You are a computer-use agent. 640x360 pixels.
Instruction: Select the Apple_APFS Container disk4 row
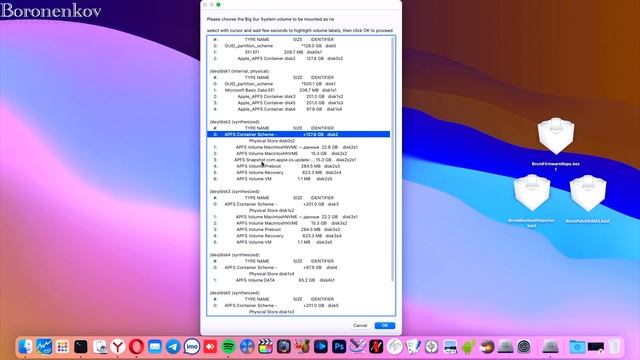pyautogui.click(x=298, y=109)
